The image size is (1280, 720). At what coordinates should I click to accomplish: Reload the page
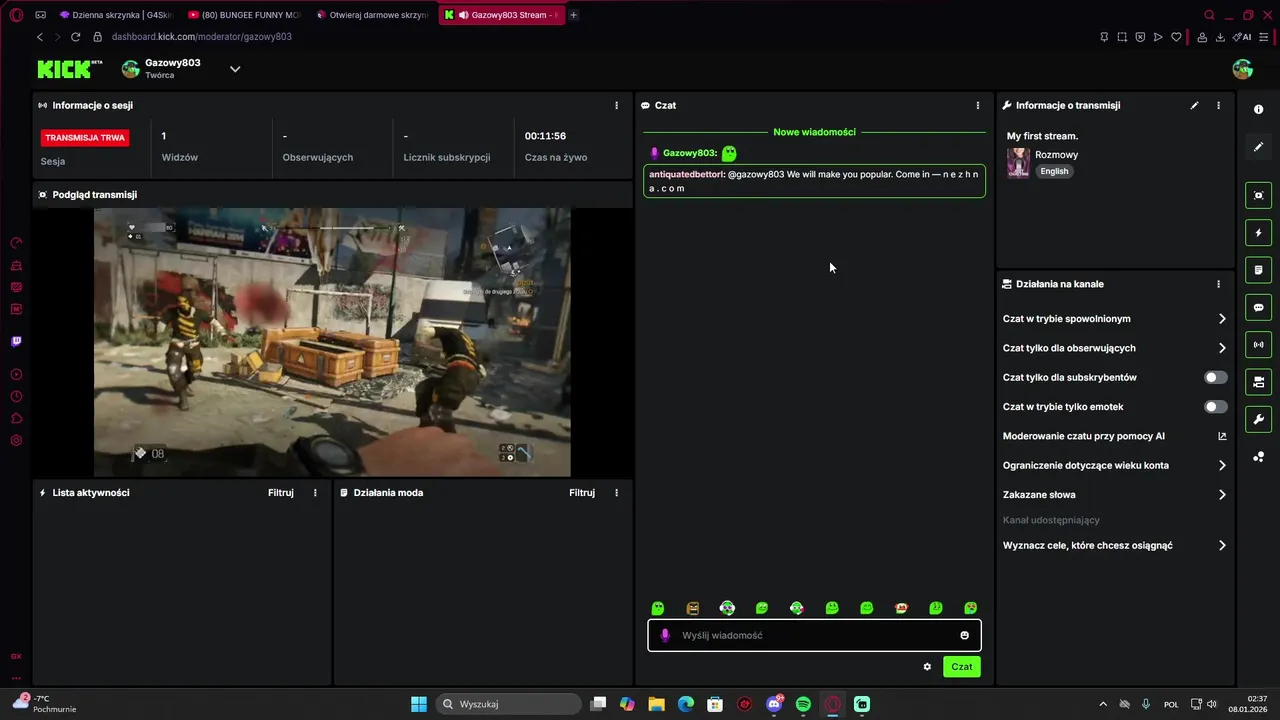[75, 37]
